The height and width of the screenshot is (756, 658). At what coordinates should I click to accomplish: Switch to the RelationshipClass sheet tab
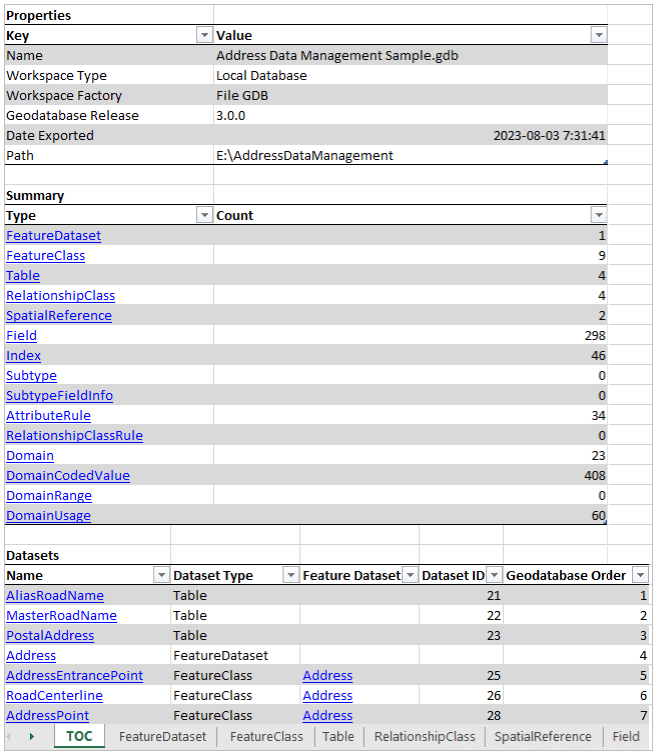point(425,737)
